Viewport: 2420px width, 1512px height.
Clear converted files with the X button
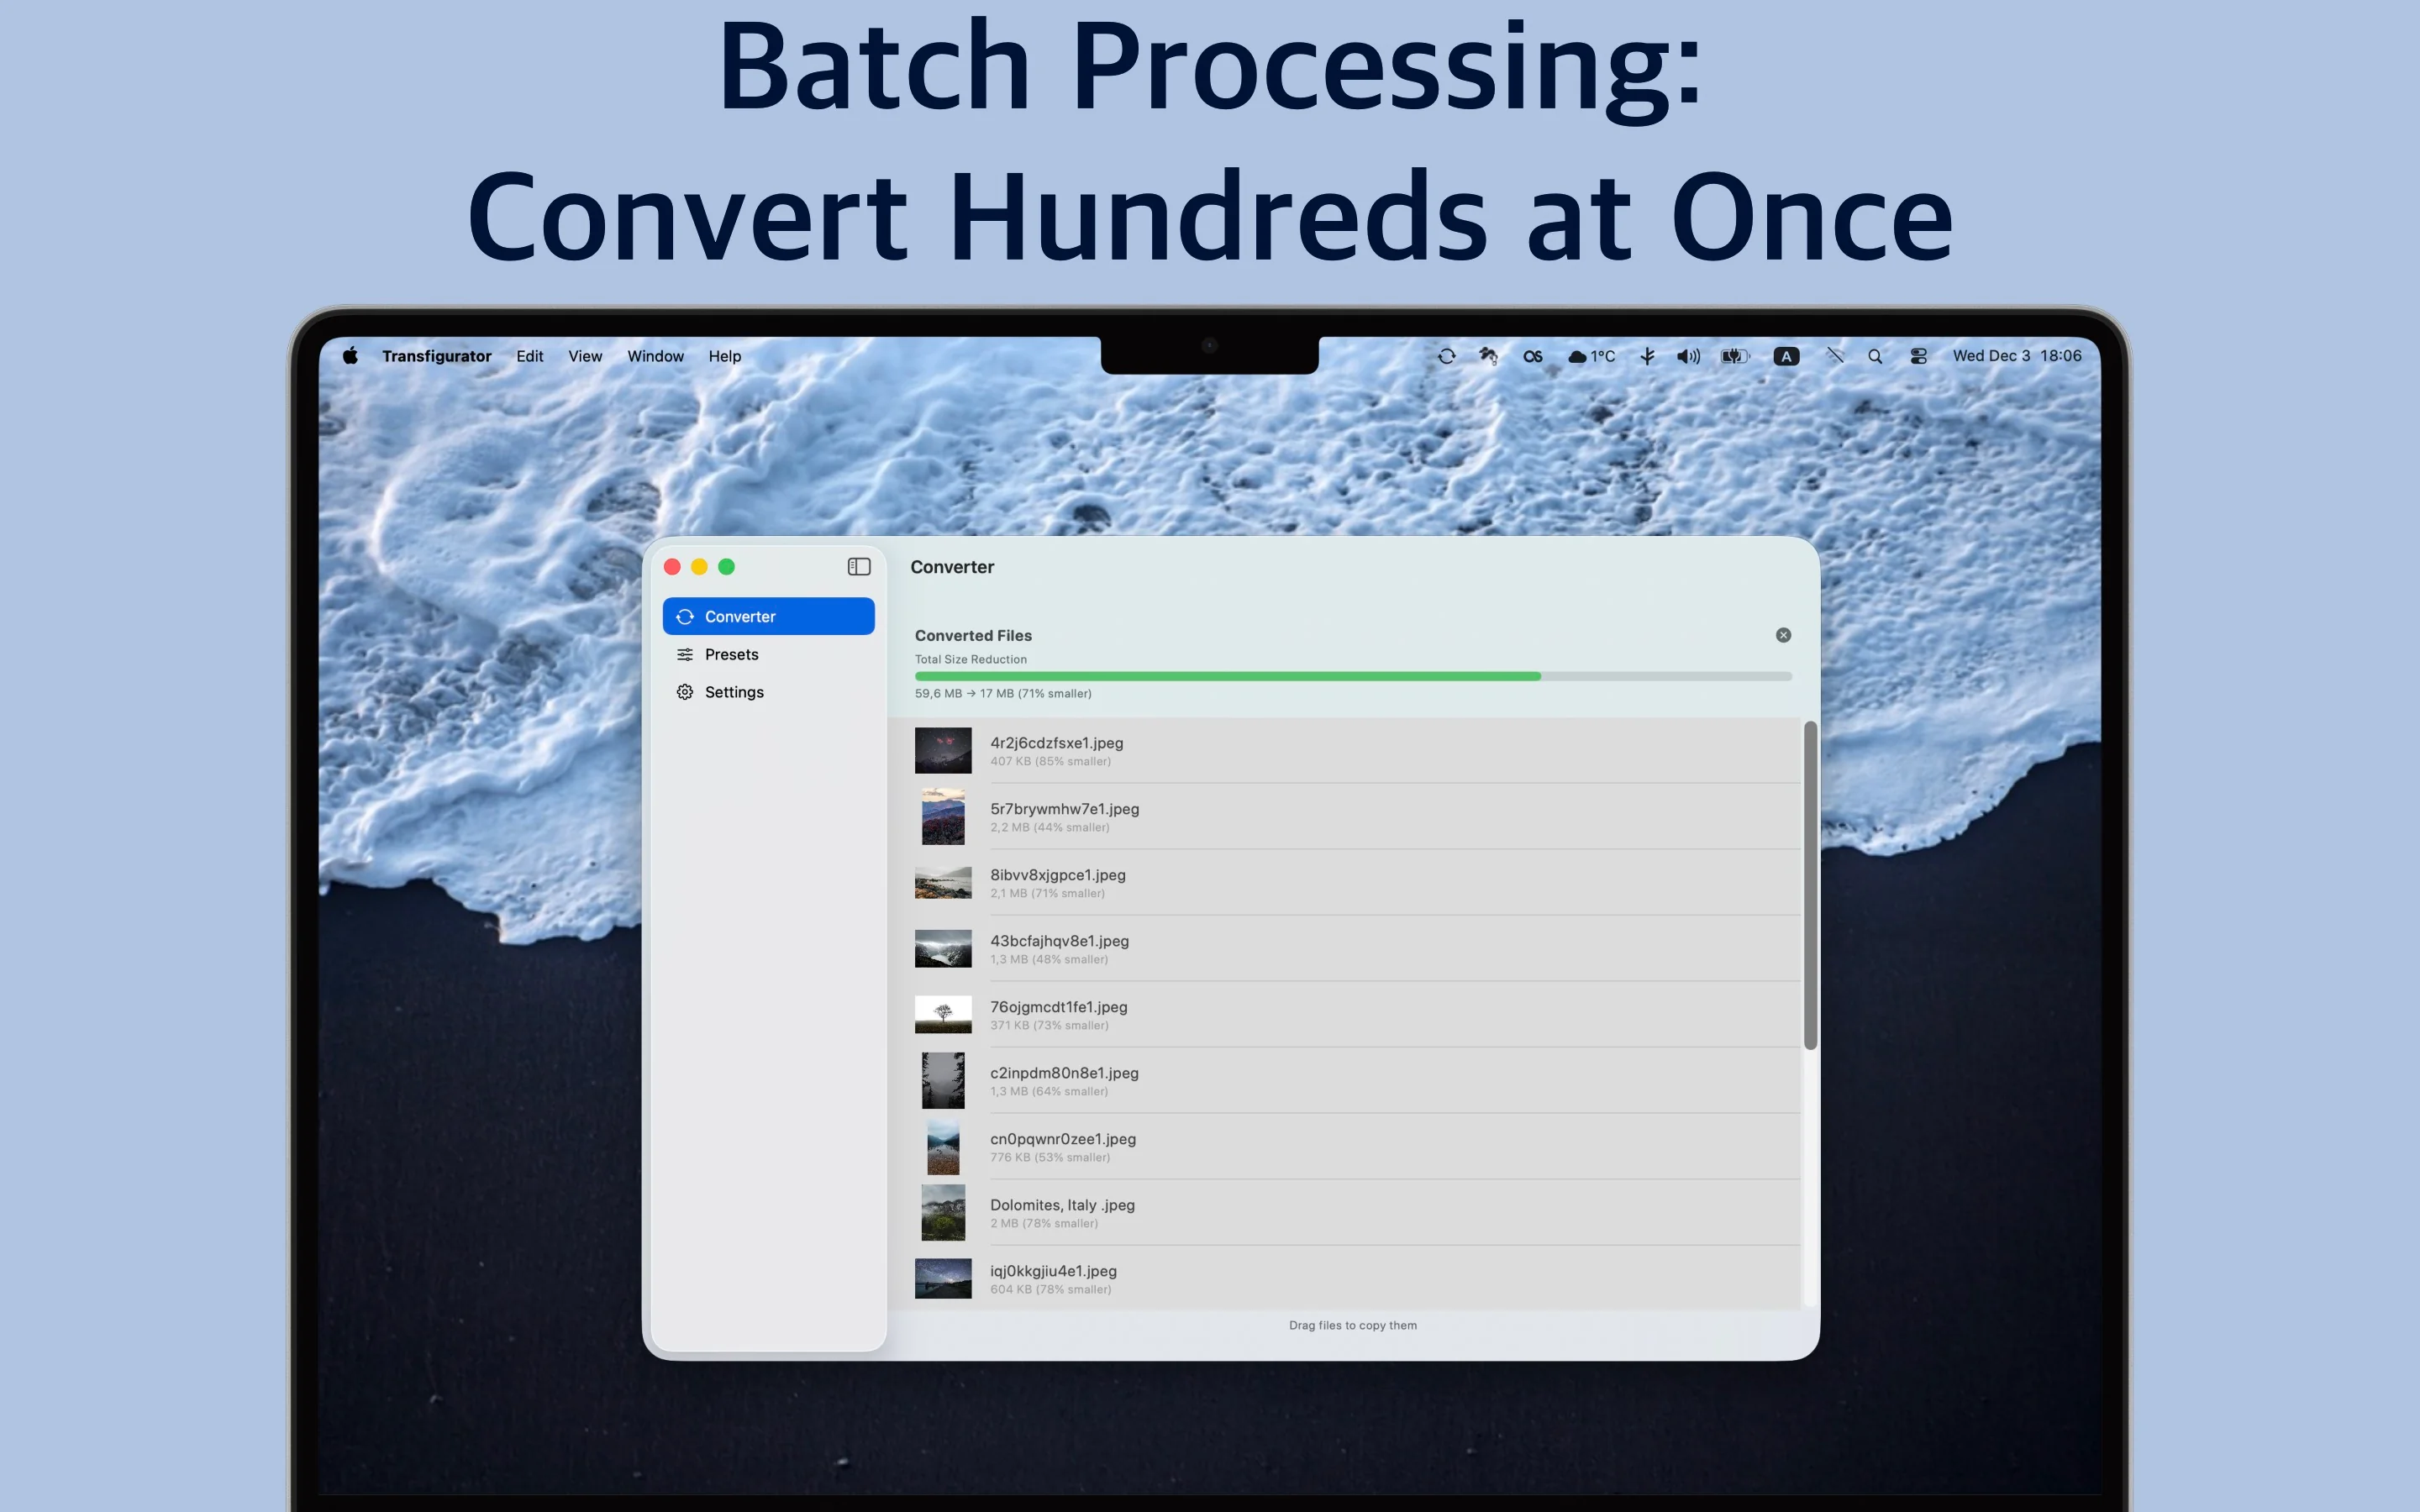[1784, 635]
